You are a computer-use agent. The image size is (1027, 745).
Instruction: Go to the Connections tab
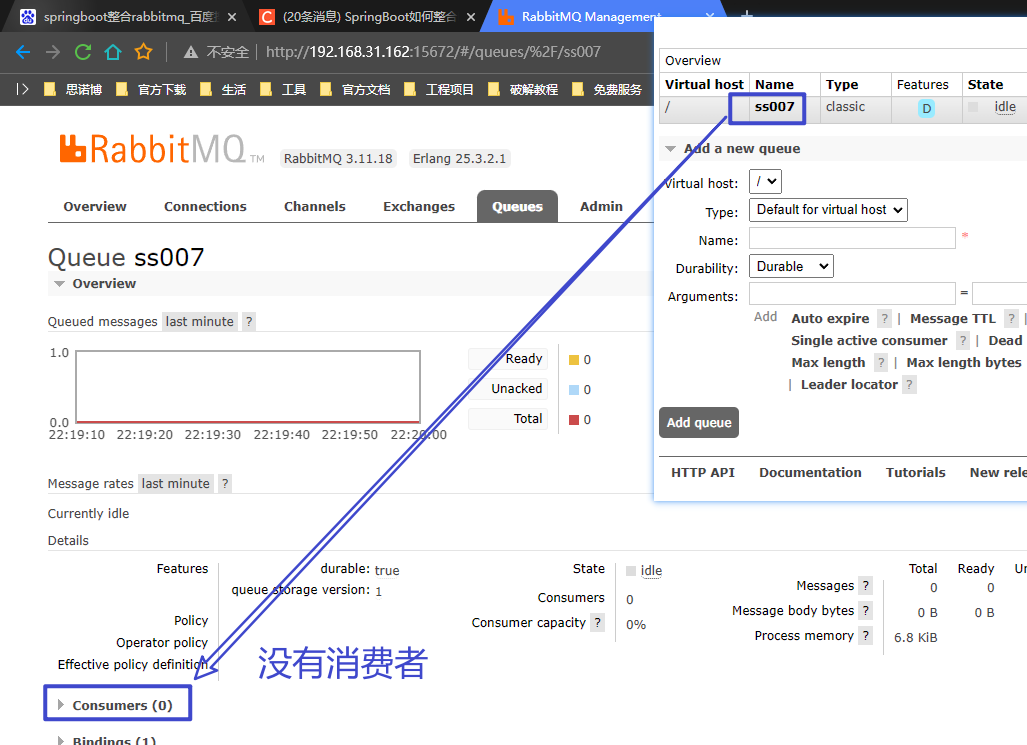[x=205, y=207]
